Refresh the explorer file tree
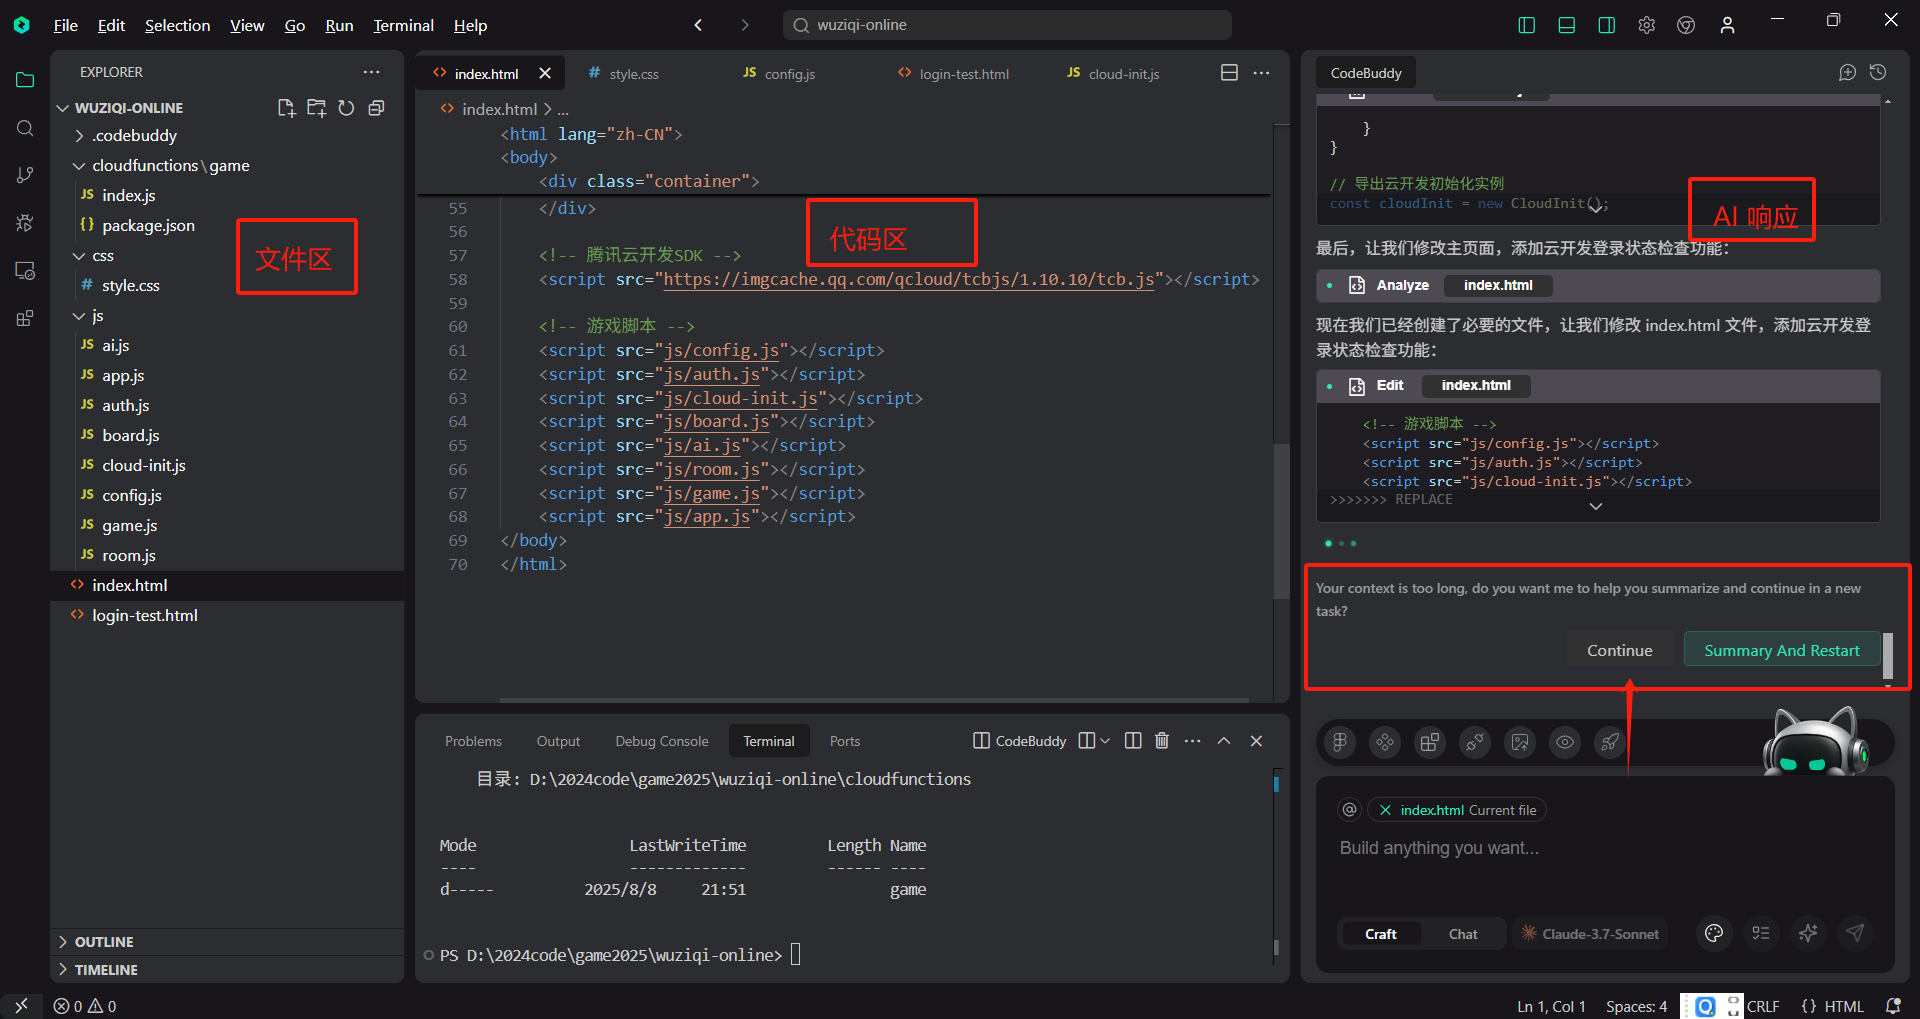The image size is (1920, 1019). (x=346, y=108)
